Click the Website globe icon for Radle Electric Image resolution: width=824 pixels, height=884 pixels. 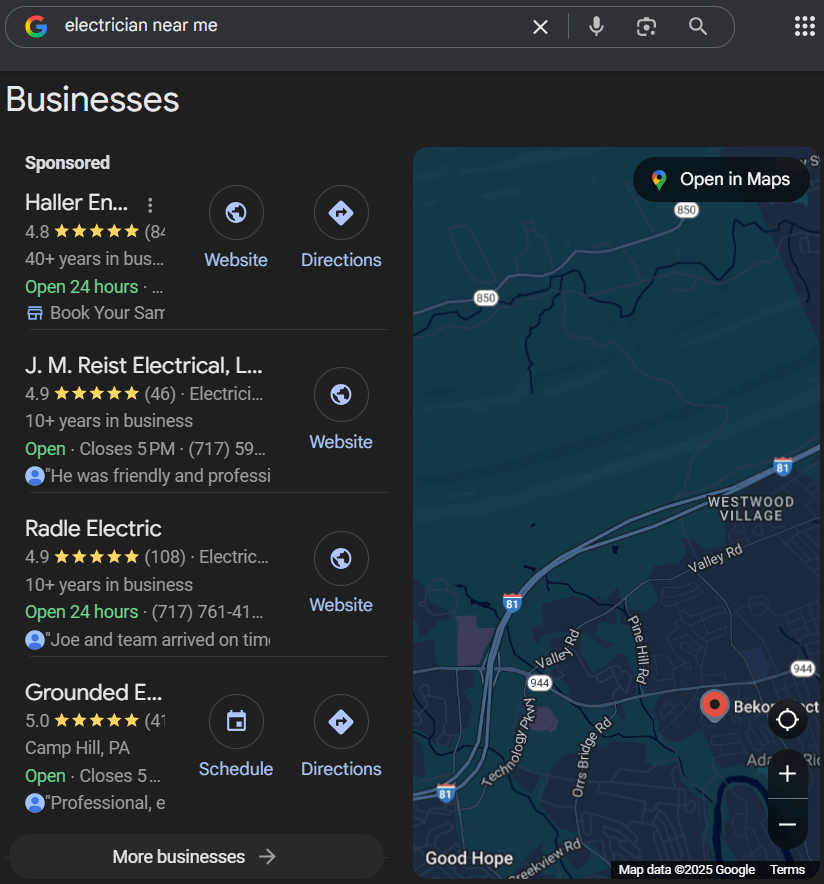pos(341,558)
